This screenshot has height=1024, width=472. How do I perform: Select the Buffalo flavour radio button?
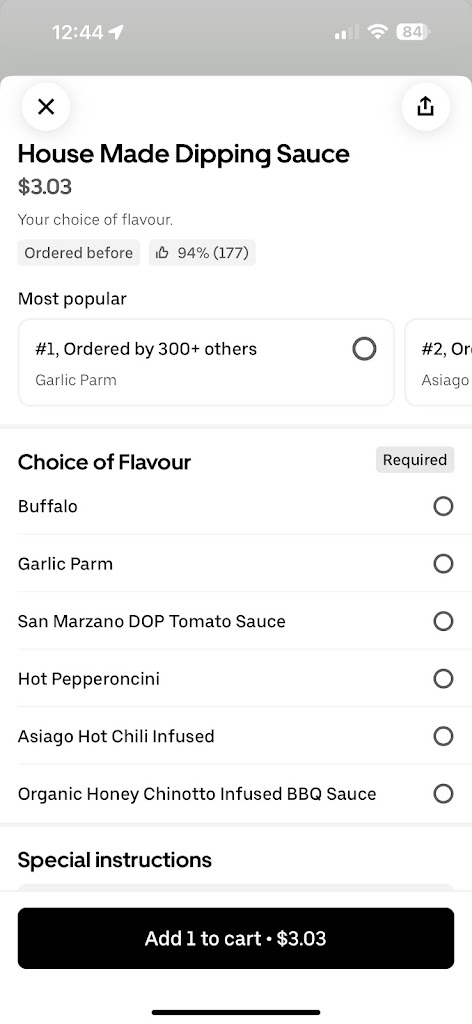coord(443,506)
